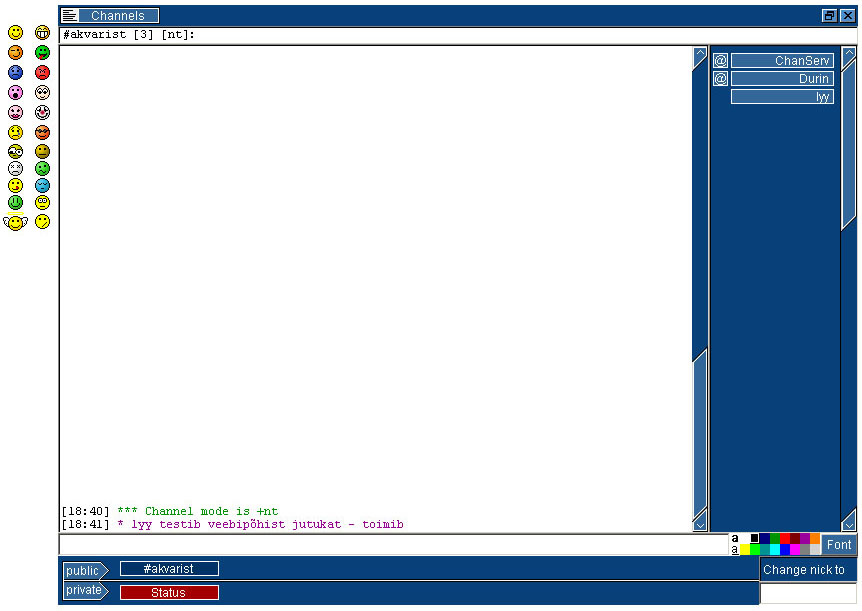
Task: Insert the pink surprised open-mouth emoticon
Action: 15,92
